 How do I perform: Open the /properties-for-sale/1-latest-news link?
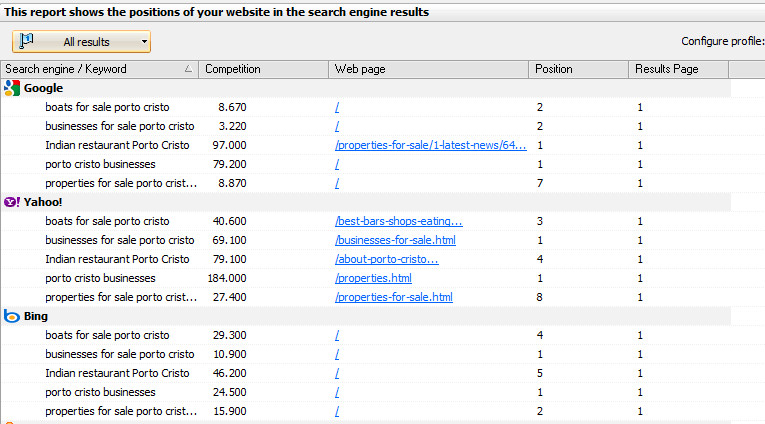pyautogui.click(x=430, y=145)
